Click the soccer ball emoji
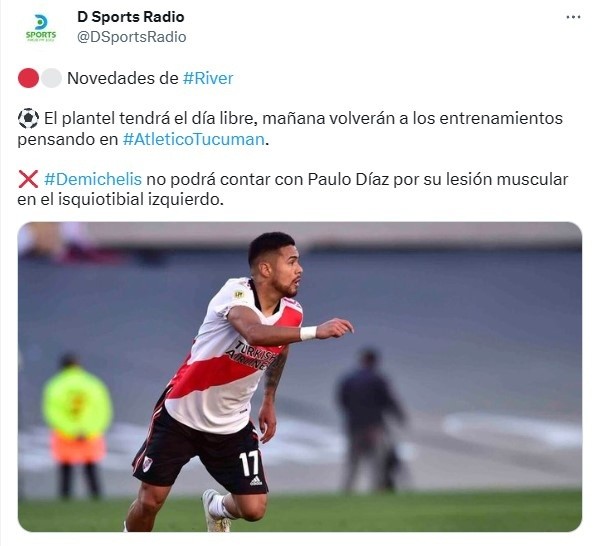Screen dimensions: 599x546 tap(28, 118)
